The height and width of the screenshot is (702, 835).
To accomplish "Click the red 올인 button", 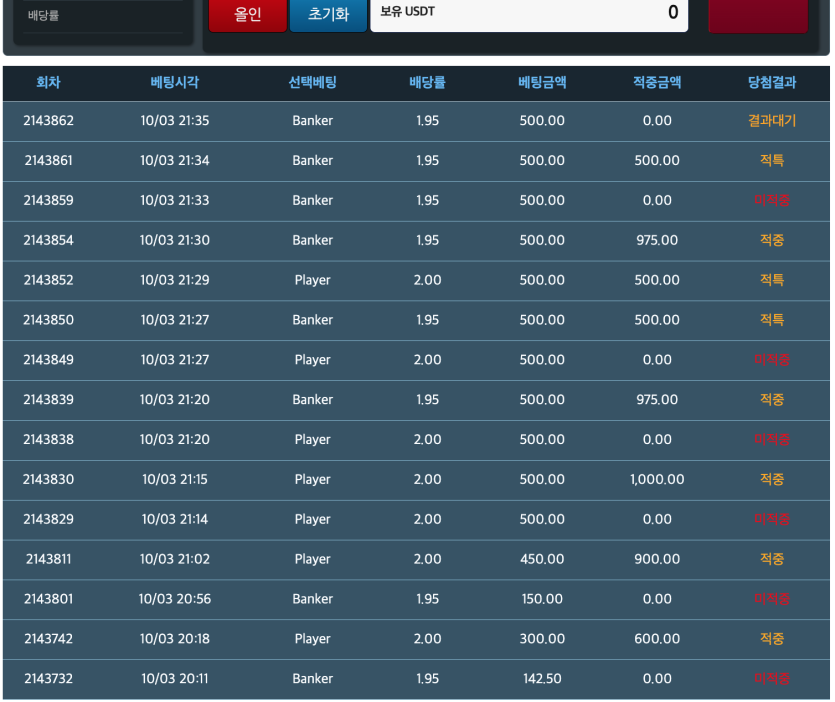I will click(248, 14).
